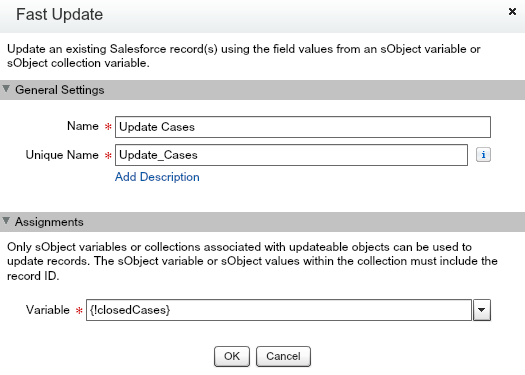This screenshot has width=525, height=375.
Task: Click the General Settings header text
Action: 60,90
